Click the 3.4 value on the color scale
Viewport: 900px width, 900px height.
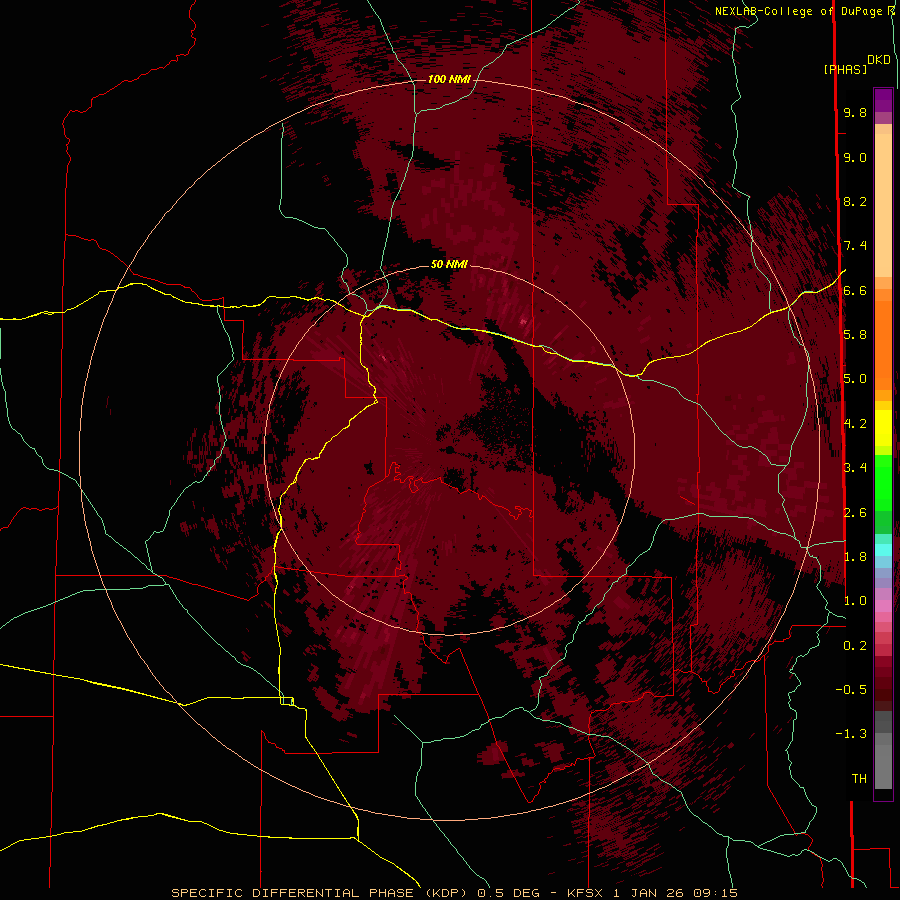855,468
